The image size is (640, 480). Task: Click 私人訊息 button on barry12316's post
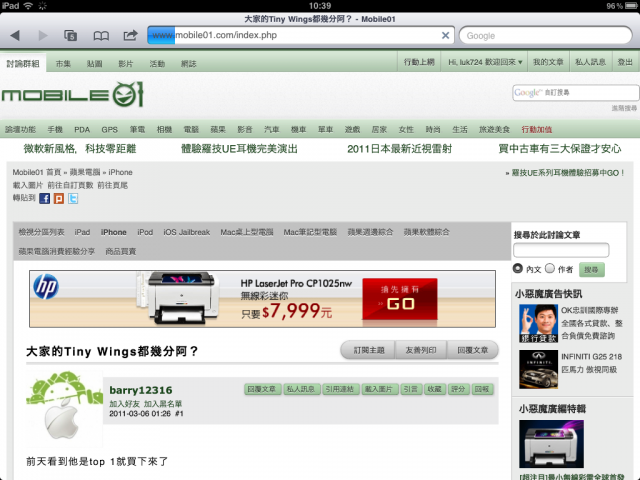pyautogui.click(x=301, y=389)
